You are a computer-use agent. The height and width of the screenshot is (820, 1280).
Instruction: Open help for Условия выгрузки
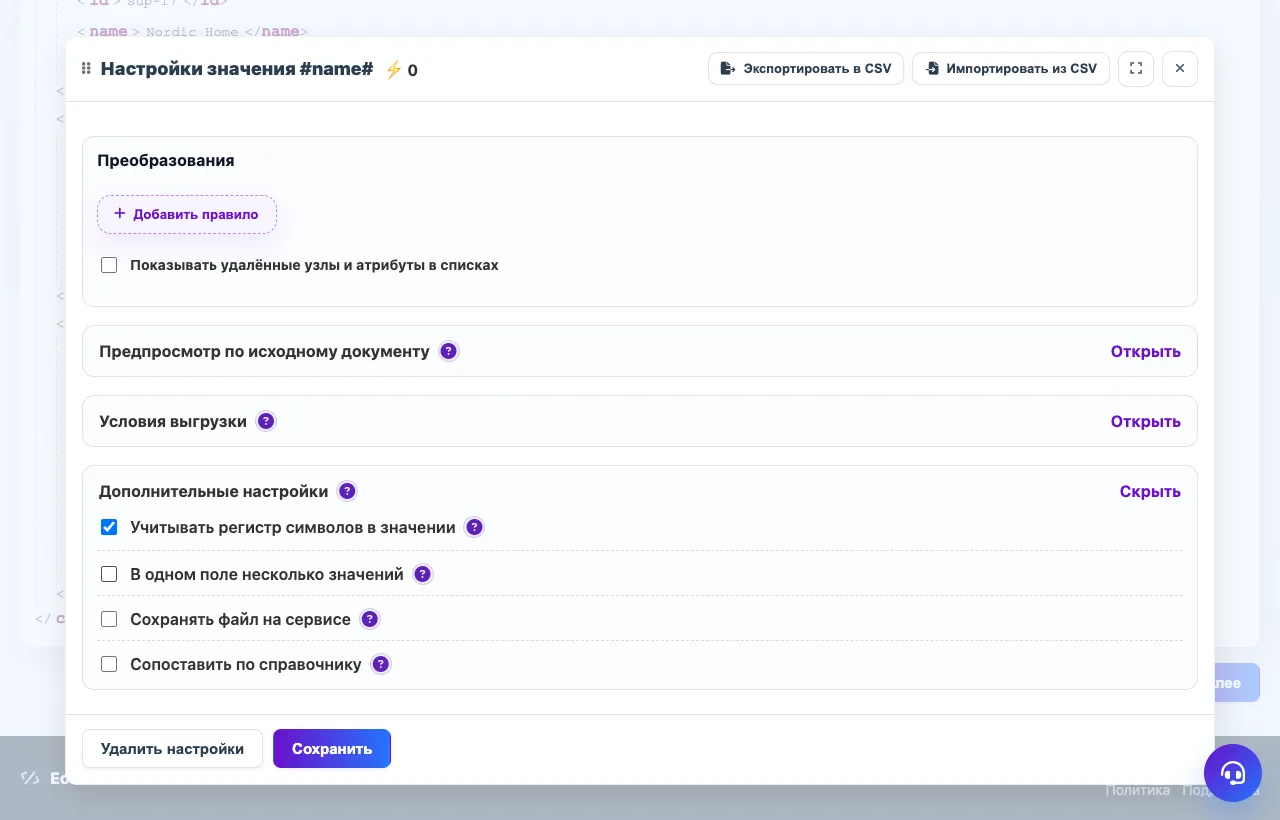[x=266, y=421]
